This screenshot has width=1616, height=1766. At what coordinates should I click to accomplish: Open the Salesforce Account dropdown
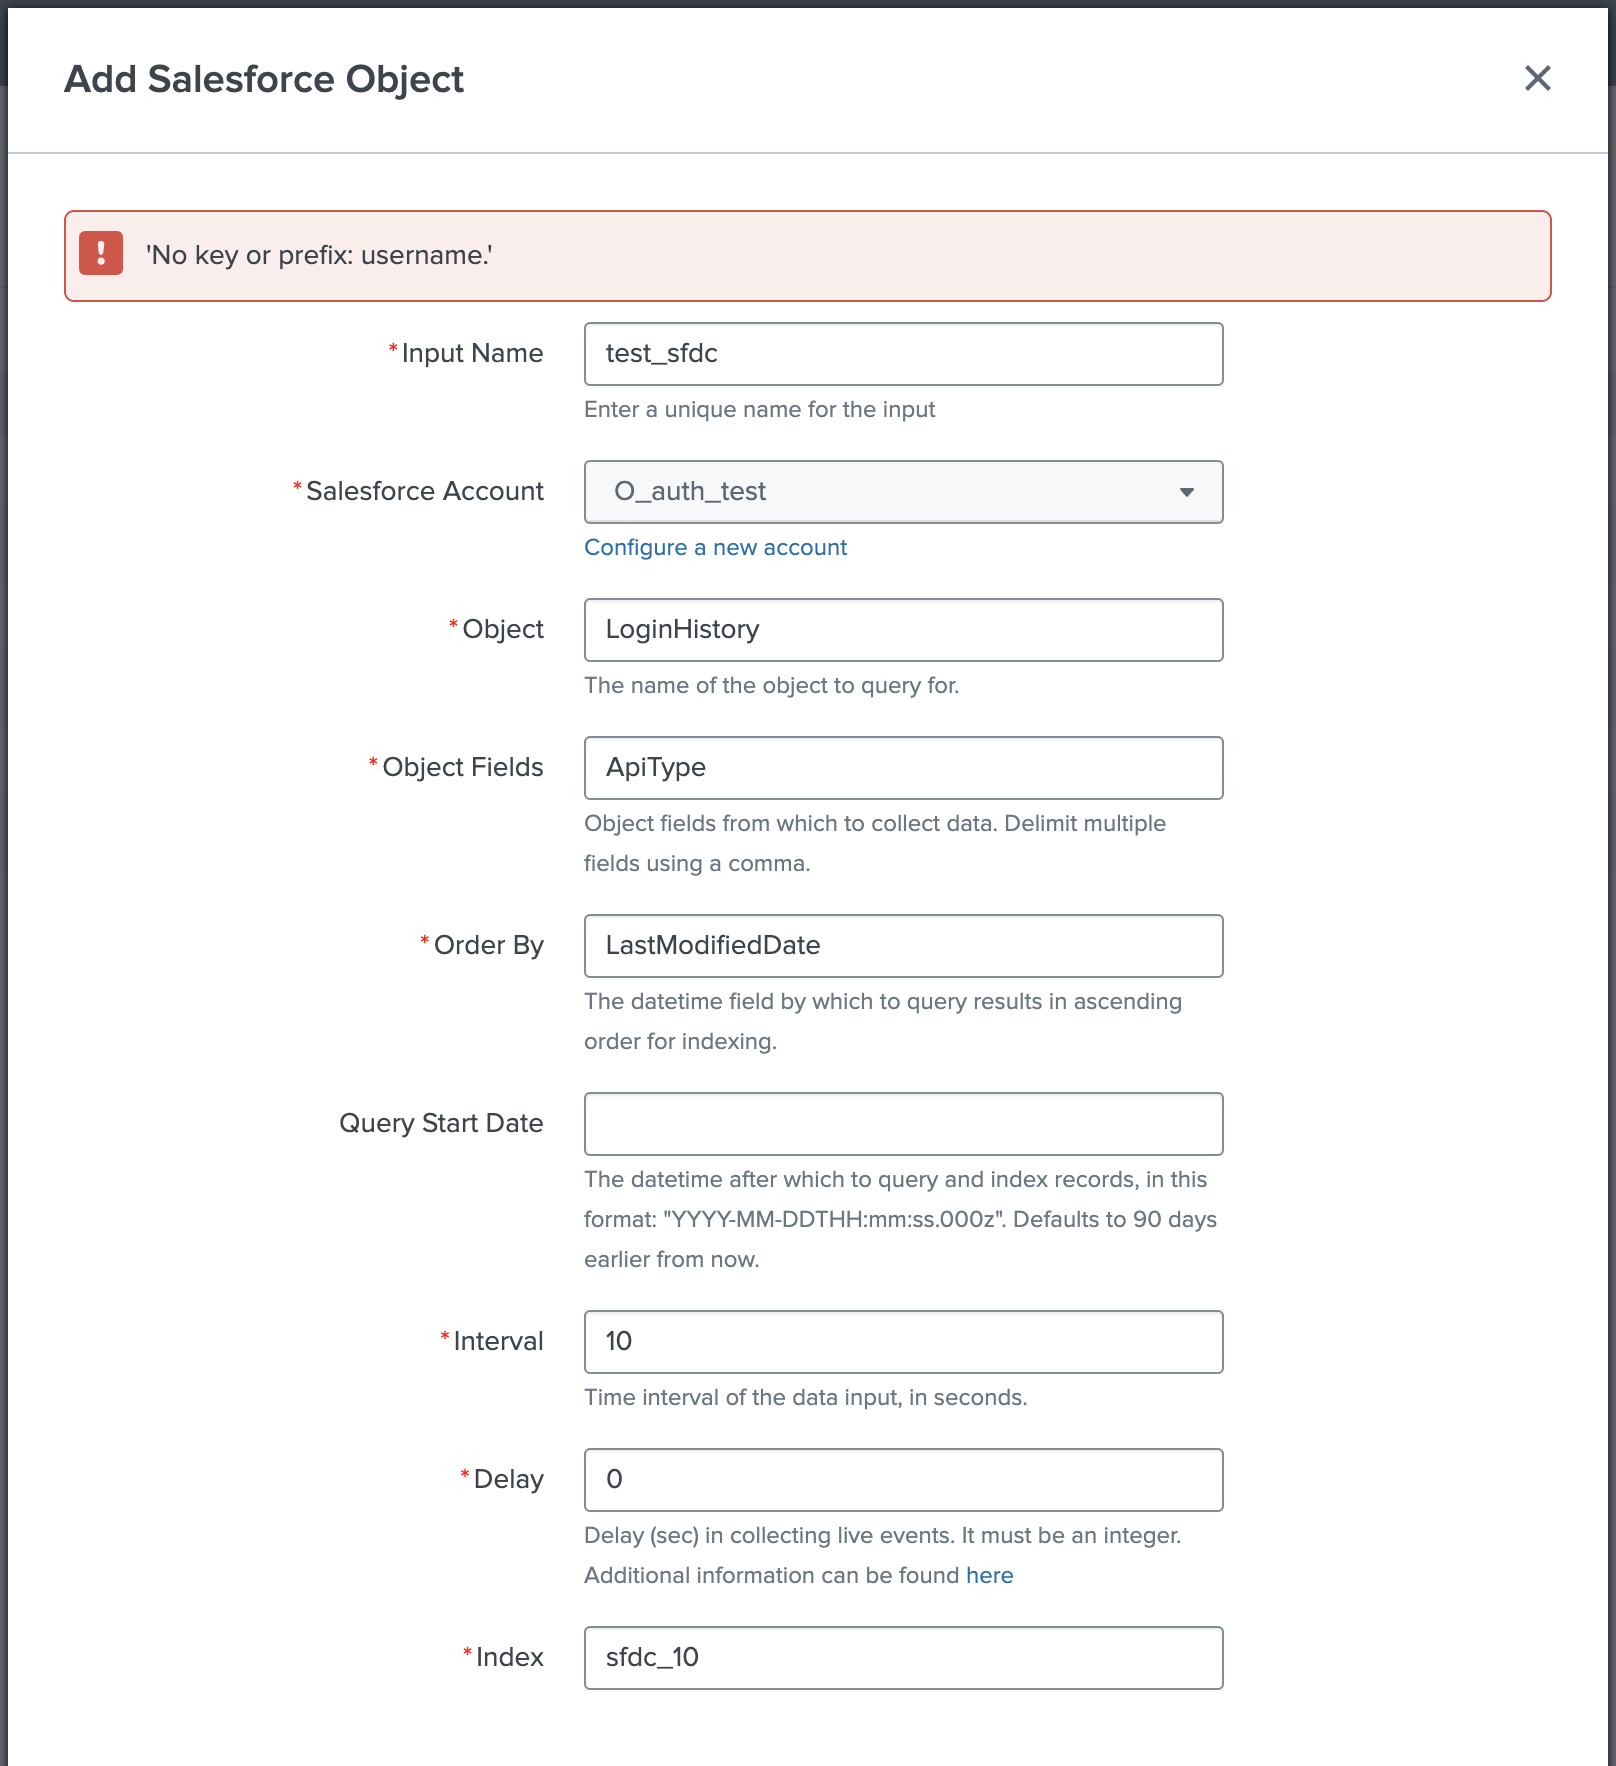(x=902, y=491)
